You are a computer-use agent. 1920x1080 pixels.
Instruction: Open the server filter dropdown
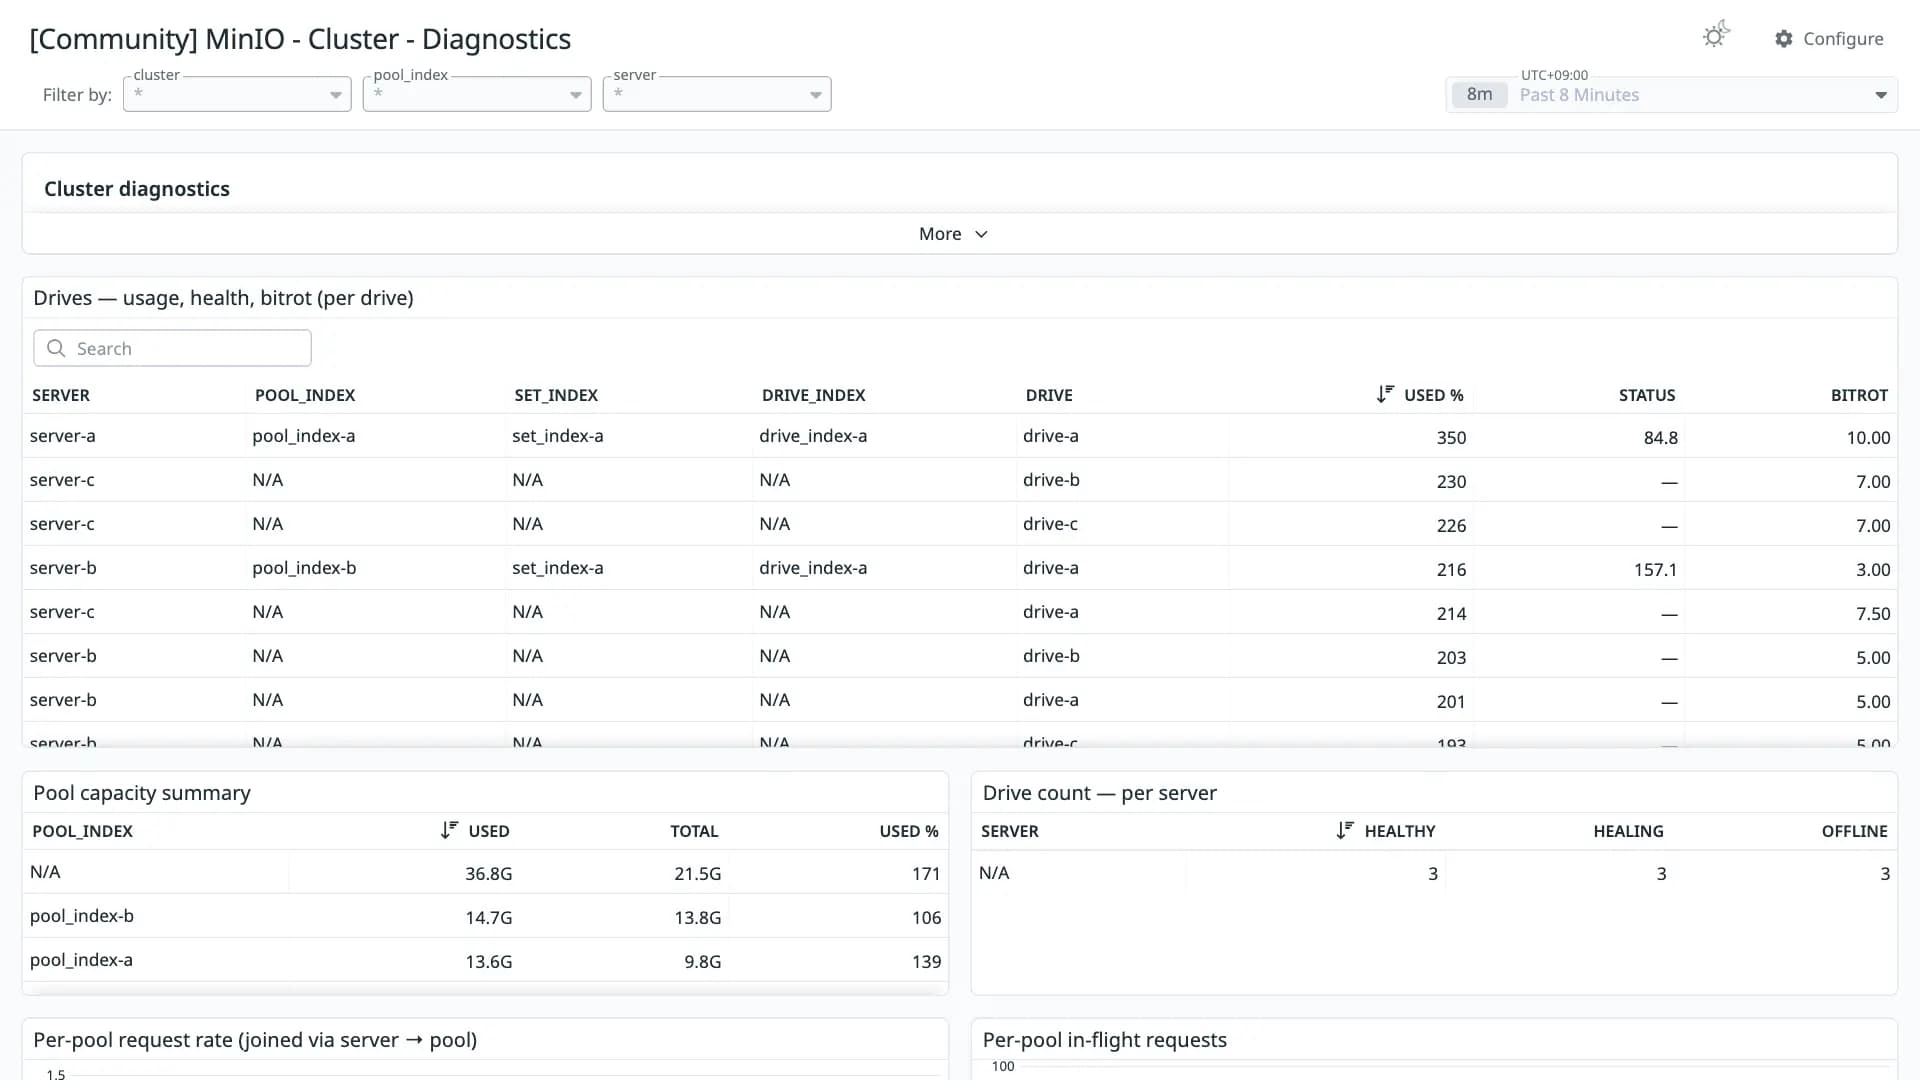[x=717, y=94]
